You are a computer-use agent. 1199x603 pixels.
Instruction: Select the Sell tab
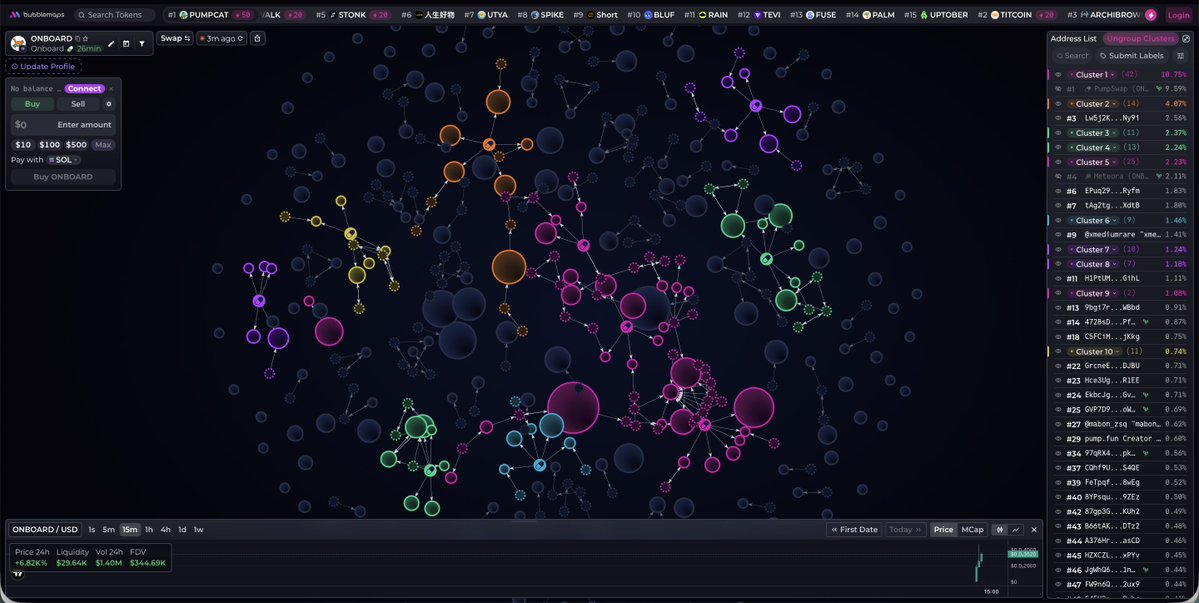78,104
